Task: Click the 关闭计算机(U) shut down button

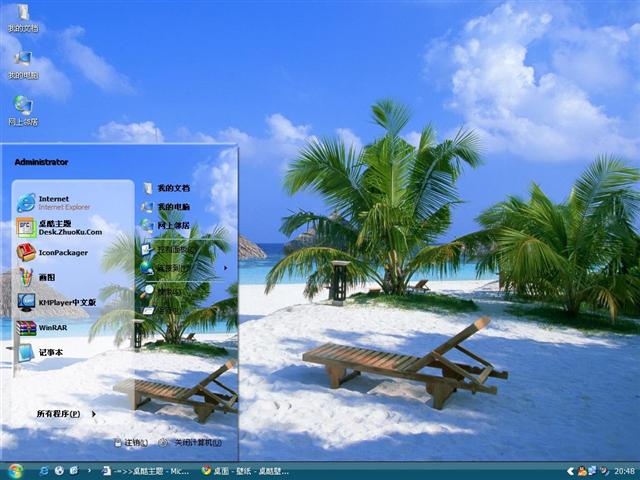Action: [x=191, y=442]
